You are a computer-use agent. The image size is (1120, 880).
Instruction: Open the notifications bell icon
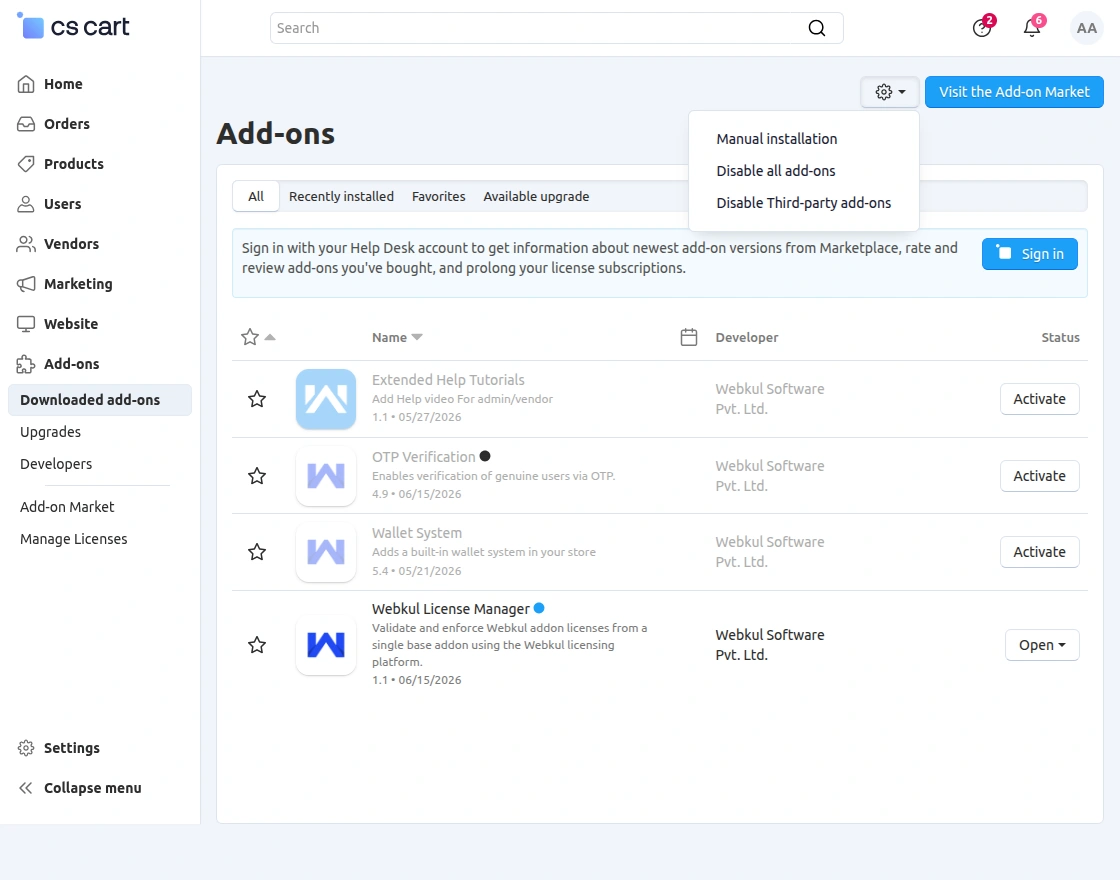(x=1032, y=28)
